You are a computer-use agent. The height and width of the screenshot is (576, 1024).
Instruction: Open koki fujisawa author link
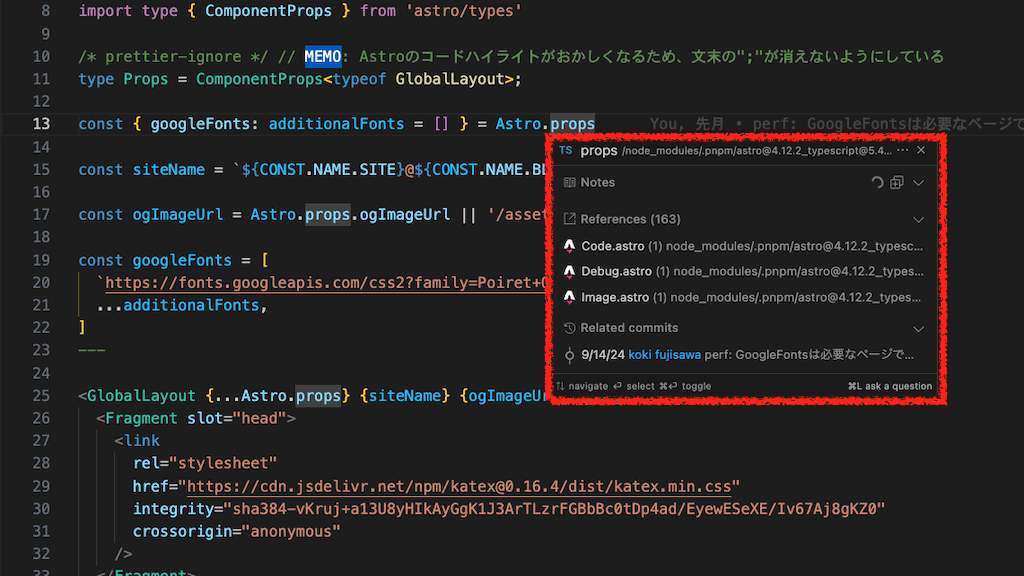[664, 355]
